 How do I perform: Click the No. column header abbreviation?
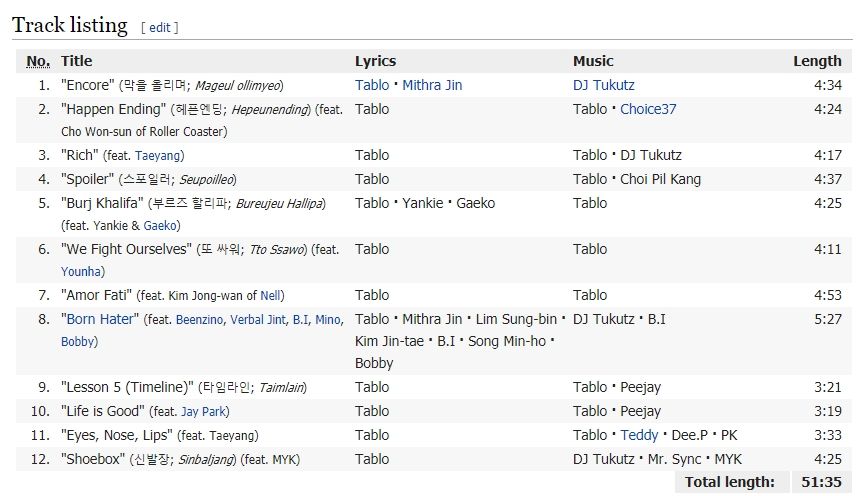(38, 61)
